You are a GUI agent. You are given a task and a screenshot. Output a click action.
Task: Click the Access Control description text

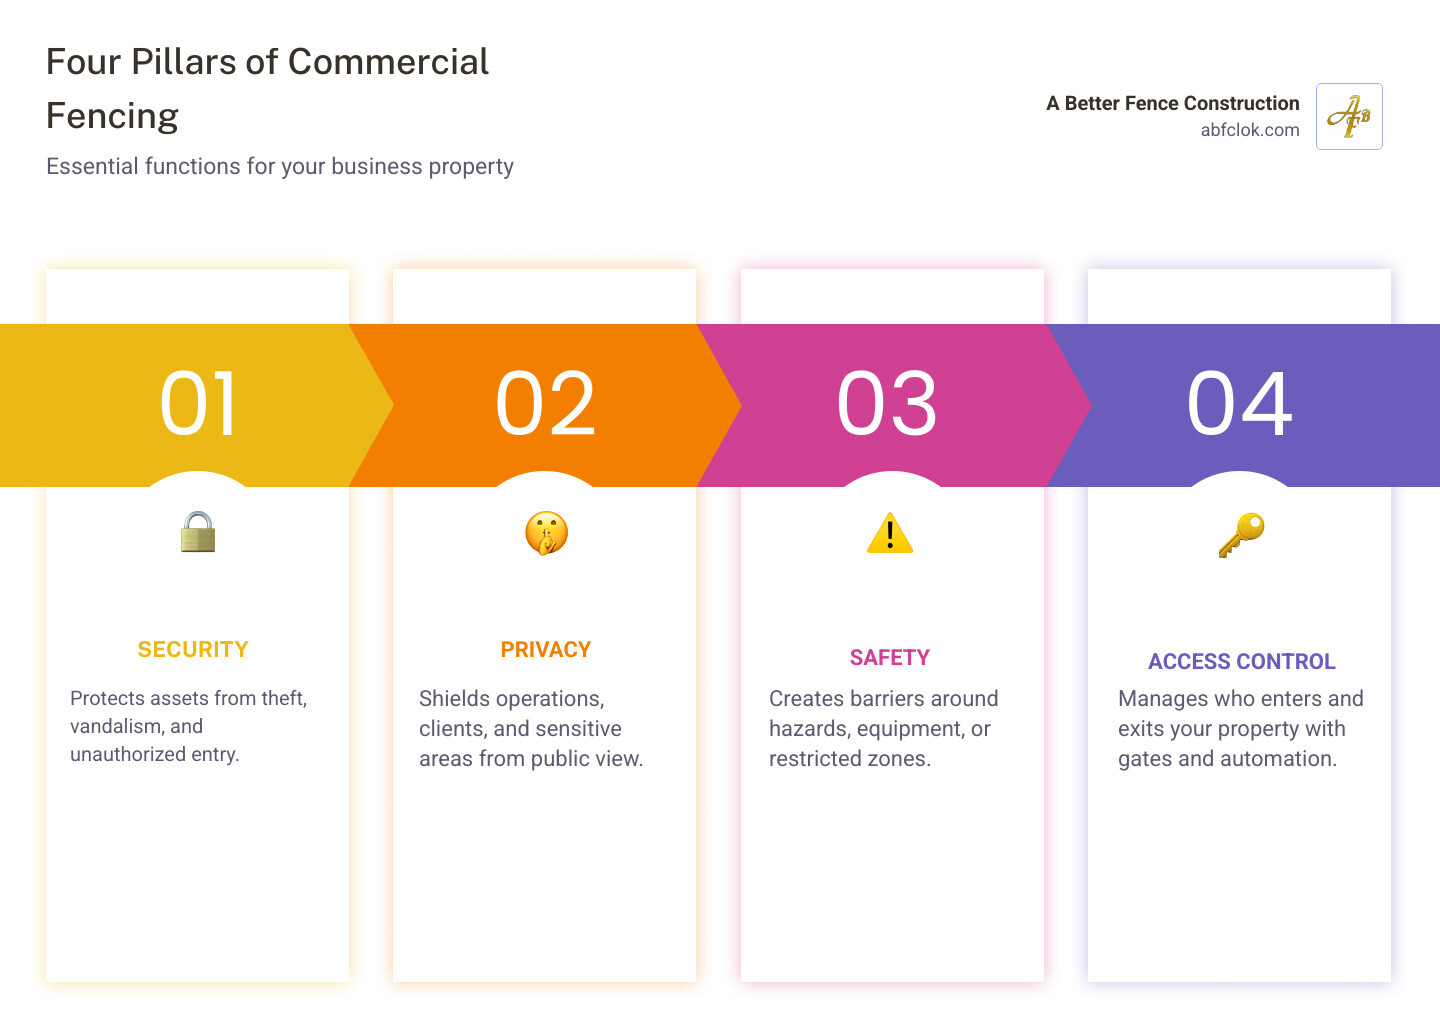click(x=1240, y=728)
